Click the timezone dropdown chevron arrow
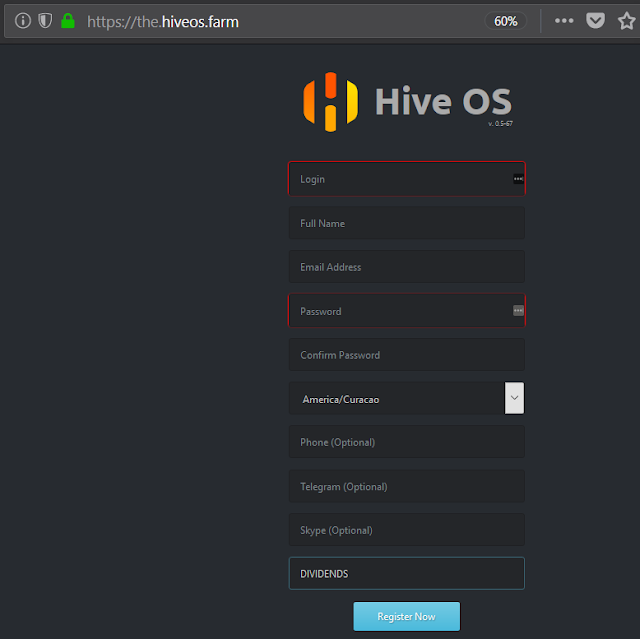Screen dimensions: 640x639 pyautogui.click(x=514, y=398)
